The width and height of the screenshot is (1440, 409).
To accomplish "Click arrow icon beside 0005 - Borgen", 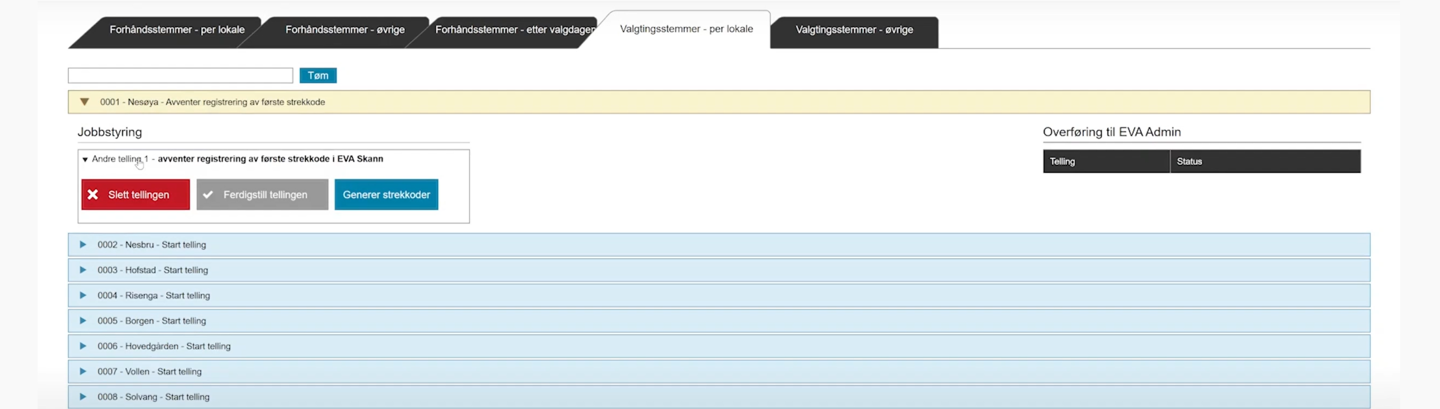I will coord(83,321).
